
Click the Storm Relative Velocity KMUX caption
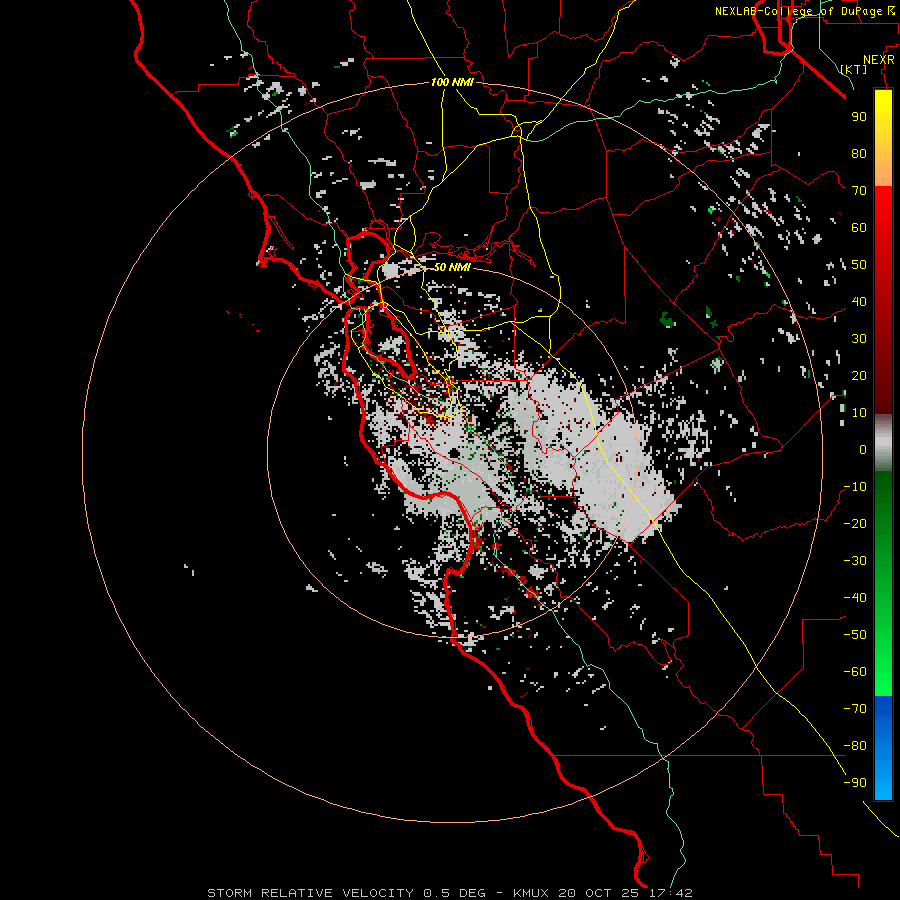(450, 893)
